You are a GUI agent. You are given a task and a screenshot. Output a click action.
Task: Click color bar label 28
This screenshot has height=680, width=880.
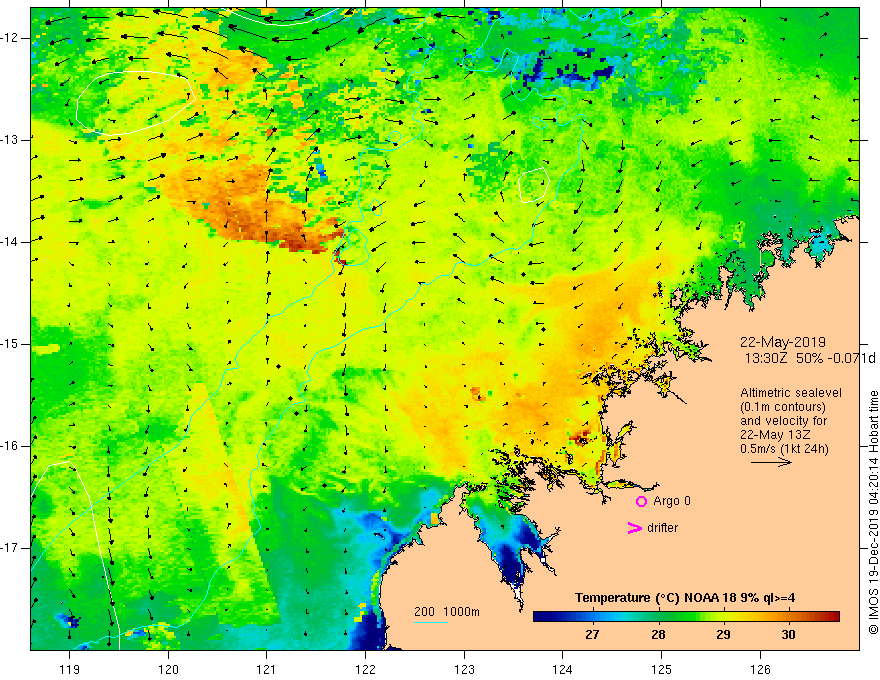click(x=658, y=635)
